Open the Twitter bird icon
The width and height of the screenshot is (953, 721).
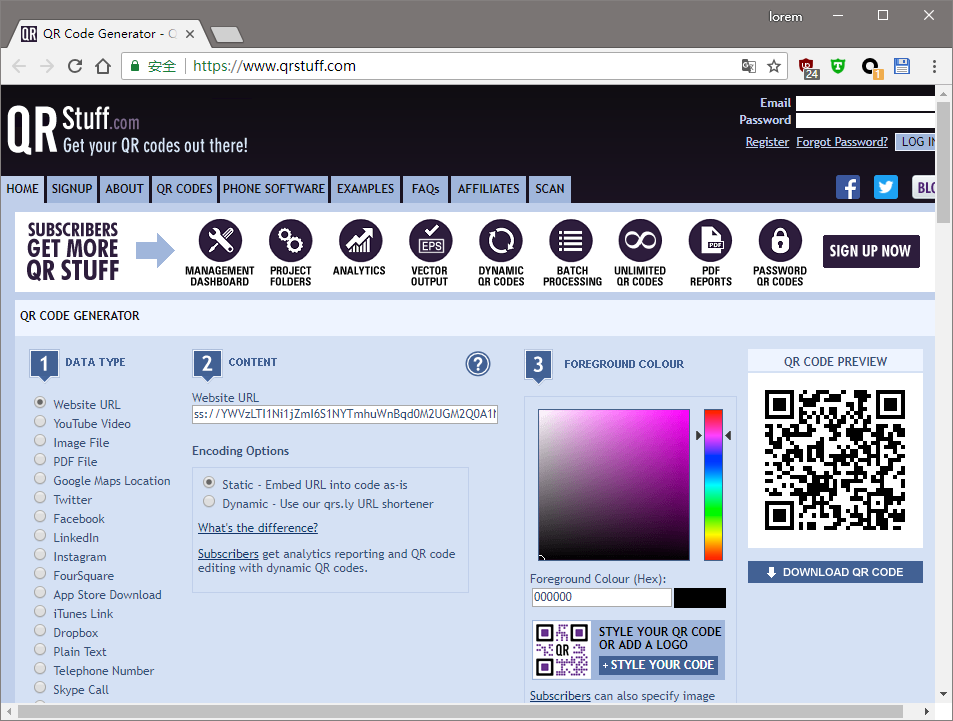pyautogui.click(x=886, y=187)
